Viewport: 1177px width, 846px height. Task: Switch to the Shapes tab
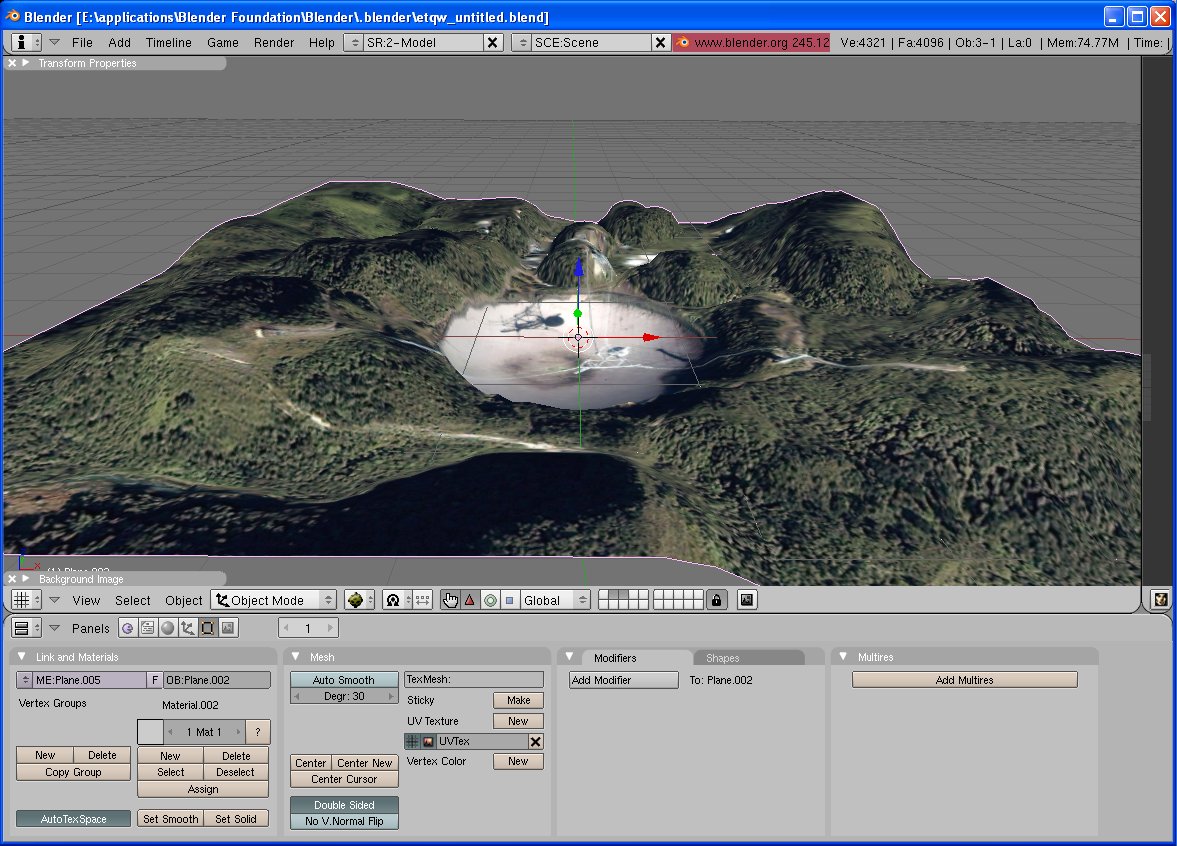723,658
